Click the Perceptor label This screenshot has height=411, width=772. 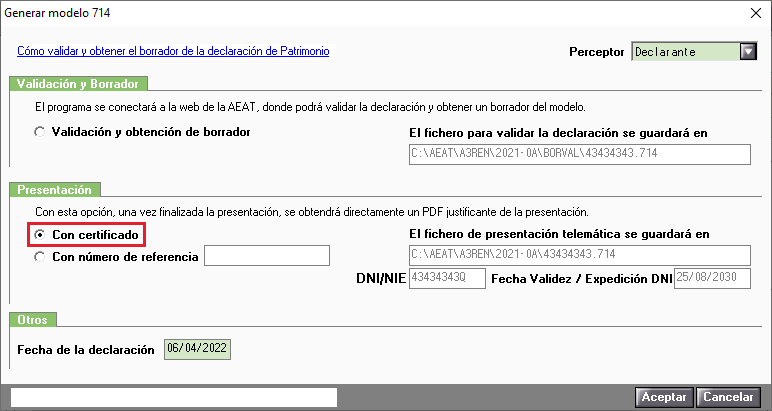coord(596,52)
